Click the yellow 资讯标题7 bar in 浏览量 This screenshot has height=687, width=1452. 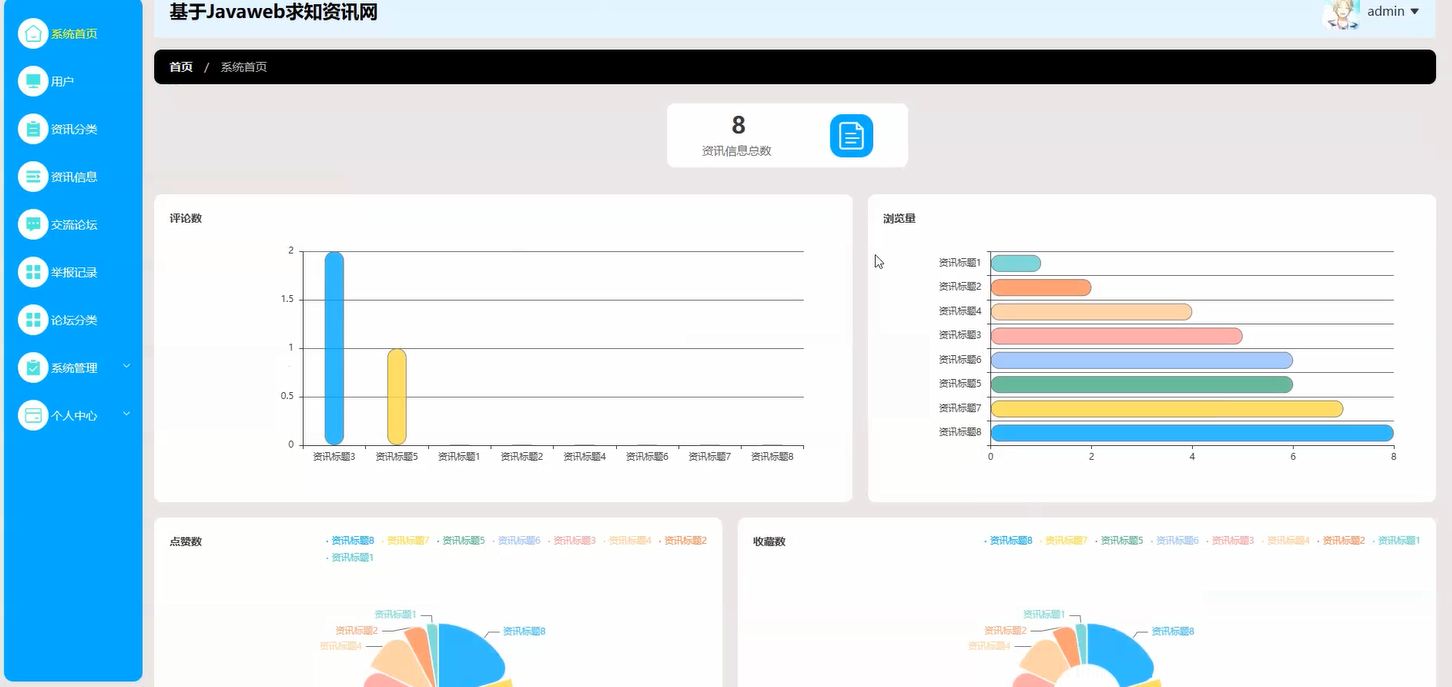coord(1167,408)
